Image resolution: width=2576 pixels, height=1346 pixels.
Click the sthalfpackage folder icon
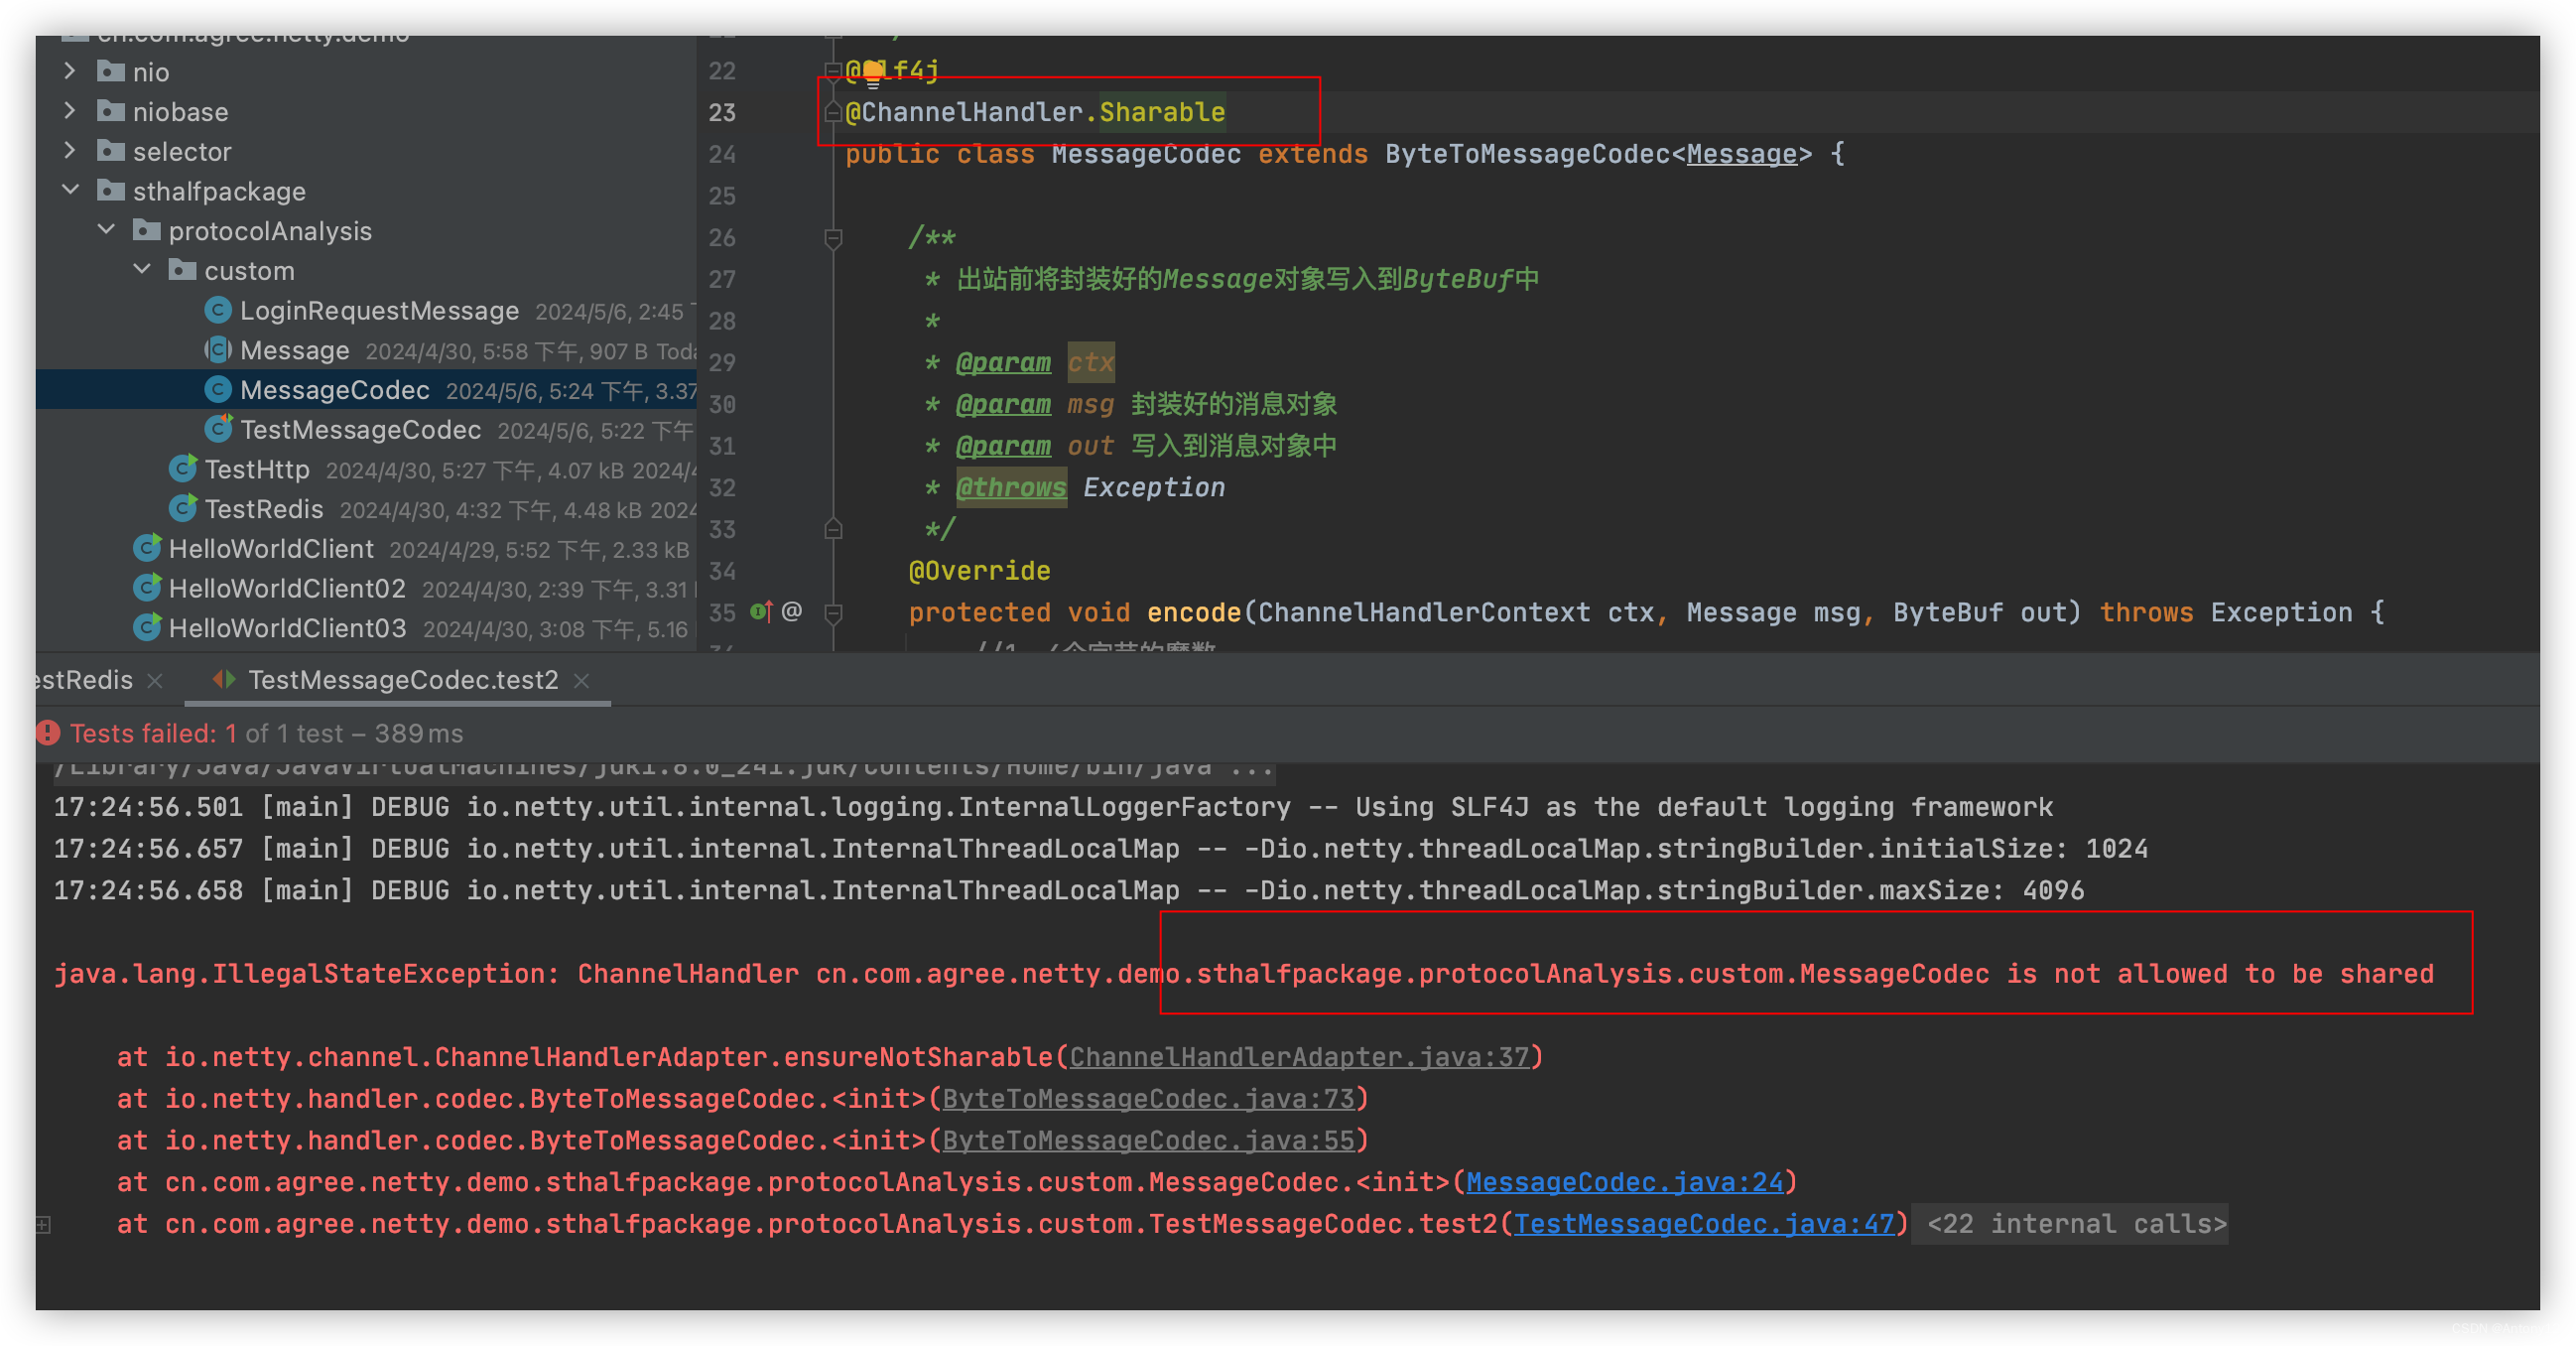(x=111, y=190)
